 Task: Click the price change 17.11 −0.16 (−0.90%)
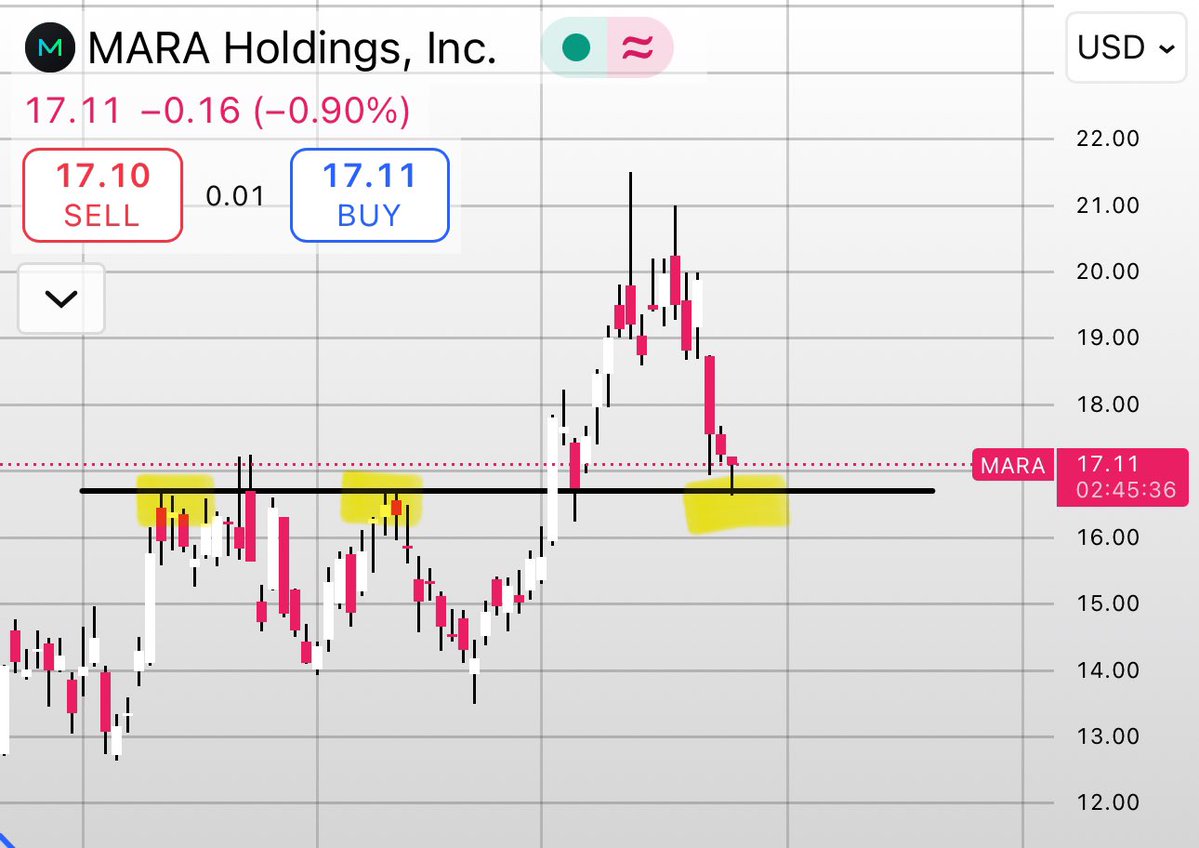click(218, 111)
